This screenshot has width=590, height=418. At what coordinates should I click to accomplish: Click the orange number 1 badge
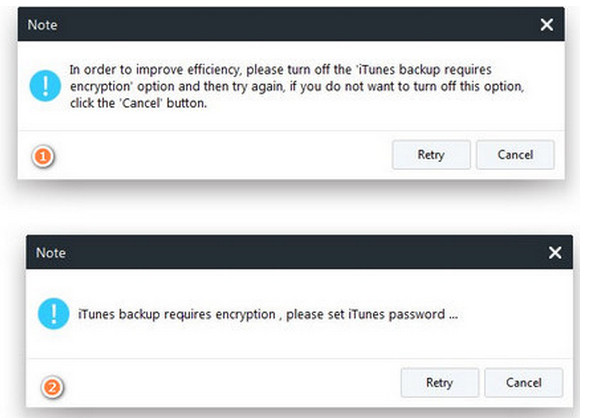[43, 156]
